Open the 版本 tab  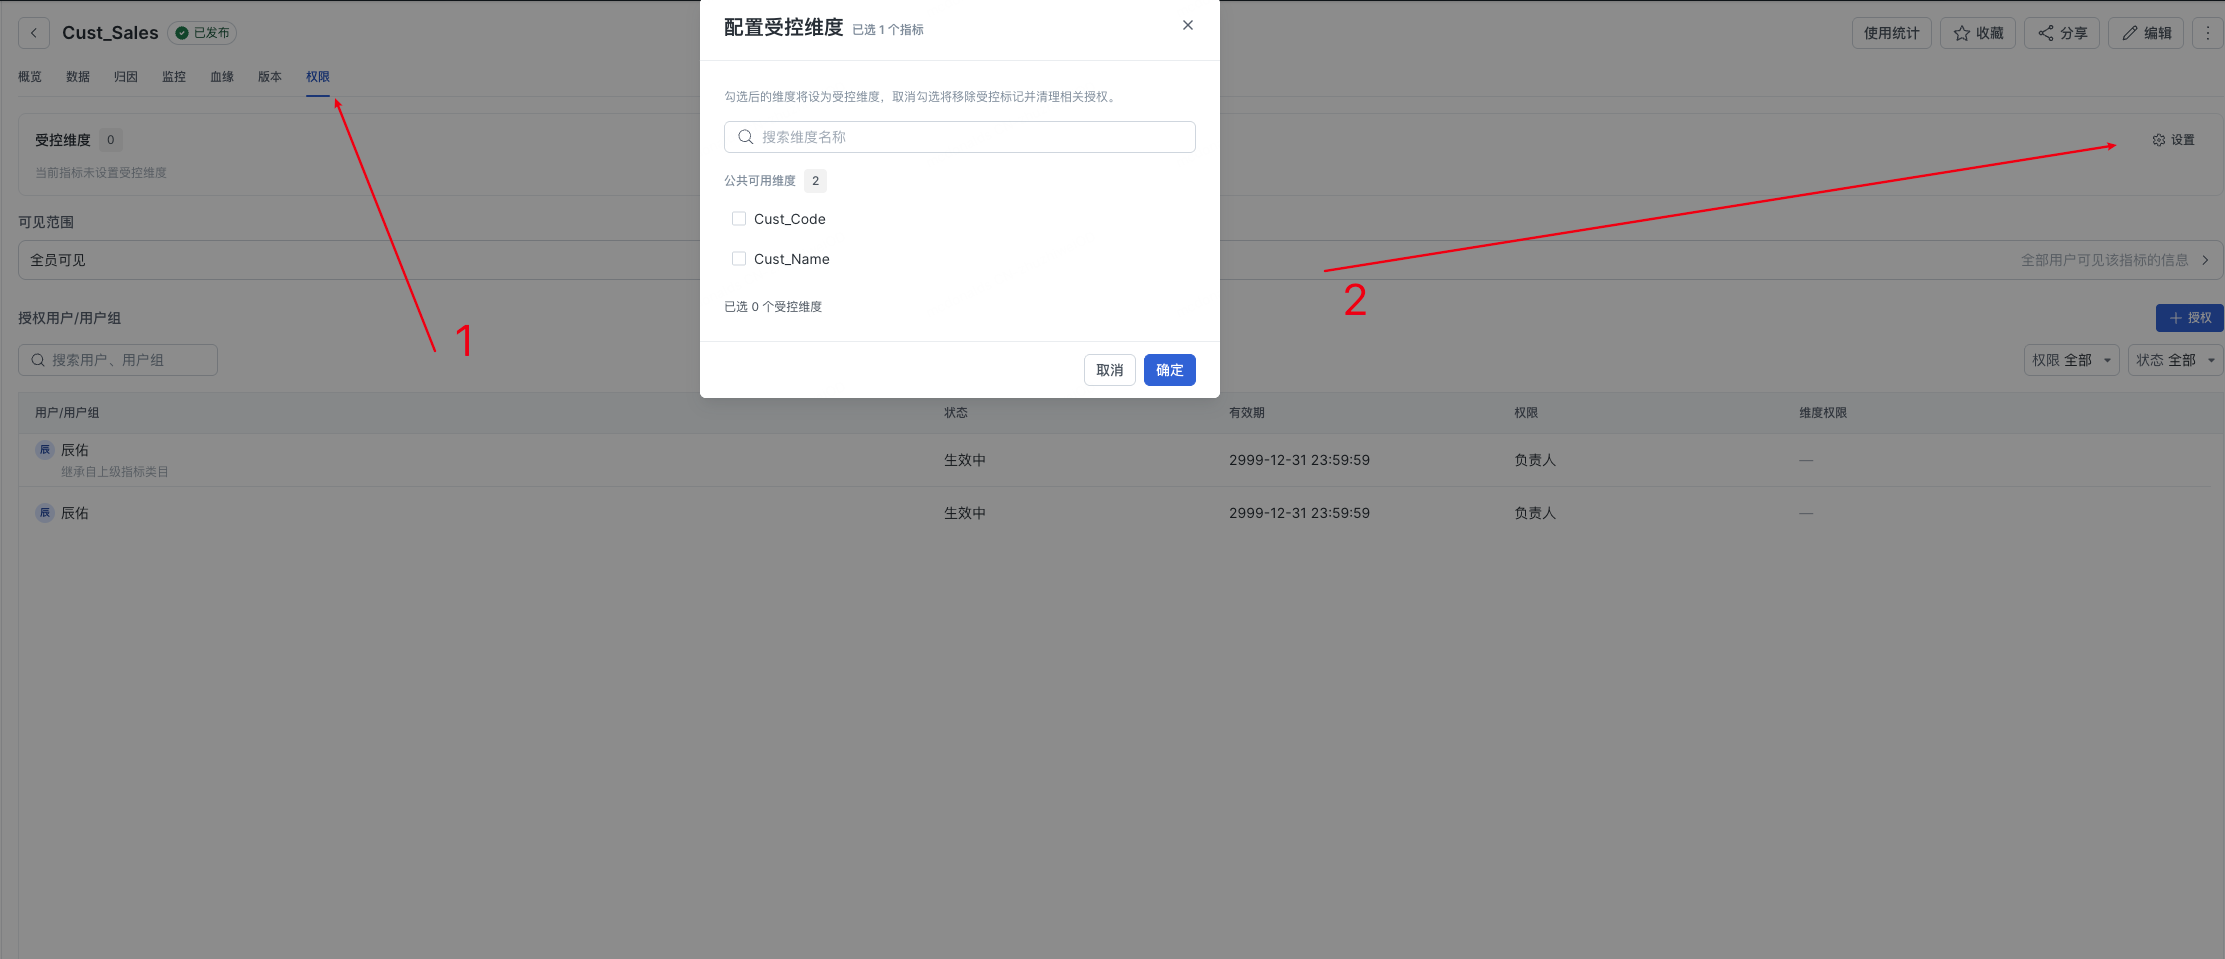click(x=270, y=77)
